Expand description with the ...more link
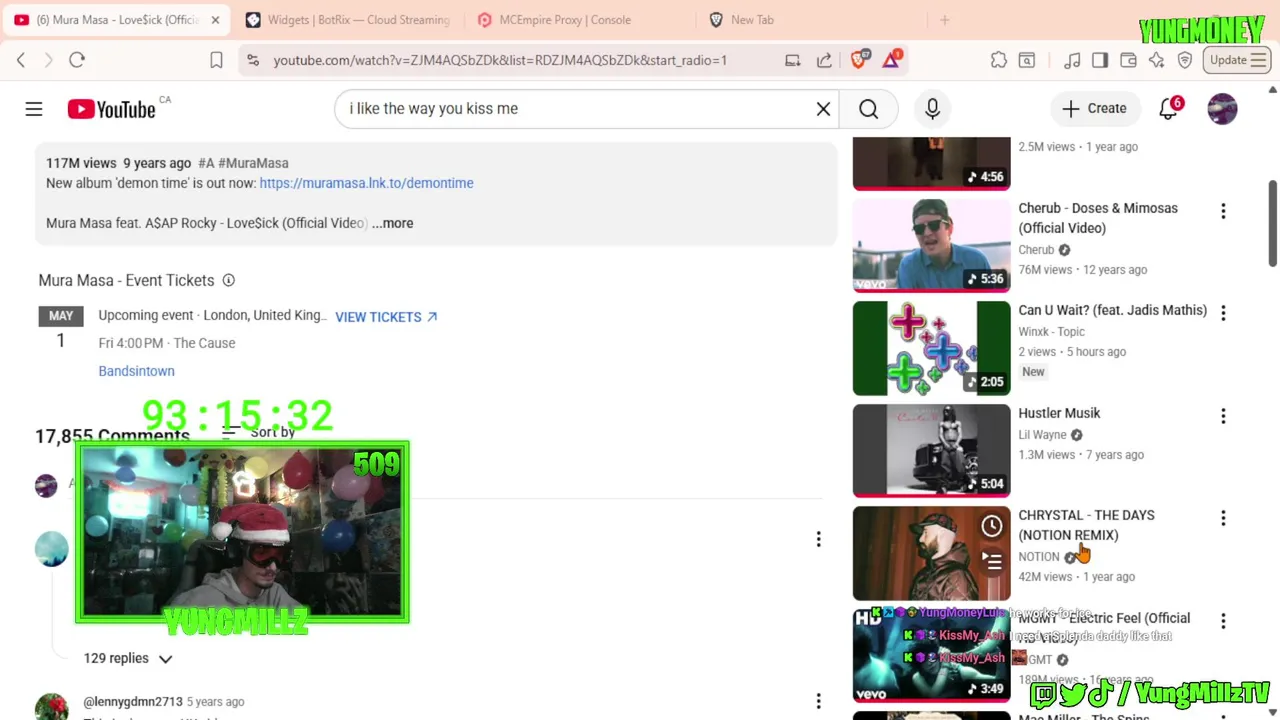This screenshot has width=1280, height=720. 392,223
